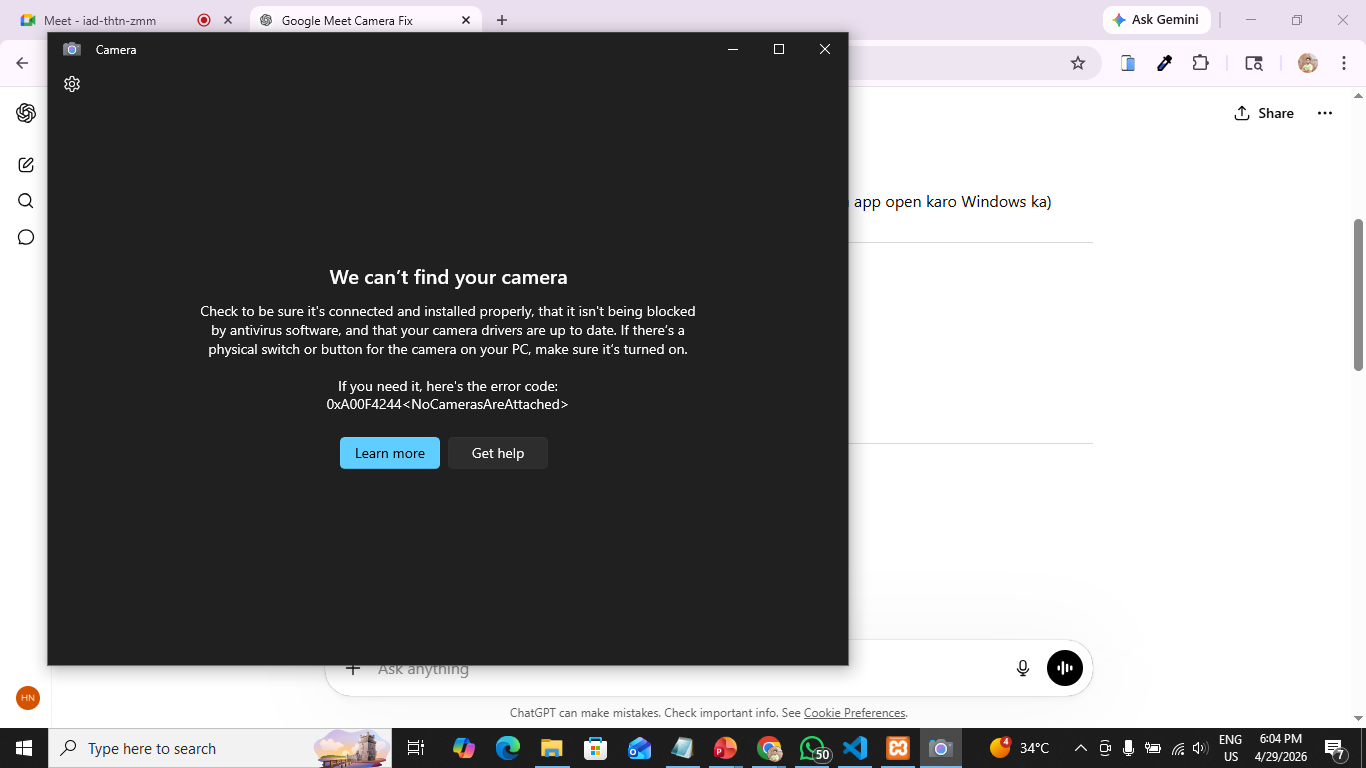Viewport: 1366px width, 768px height.
Task: Click the Get help button
Action: point(498,453)
